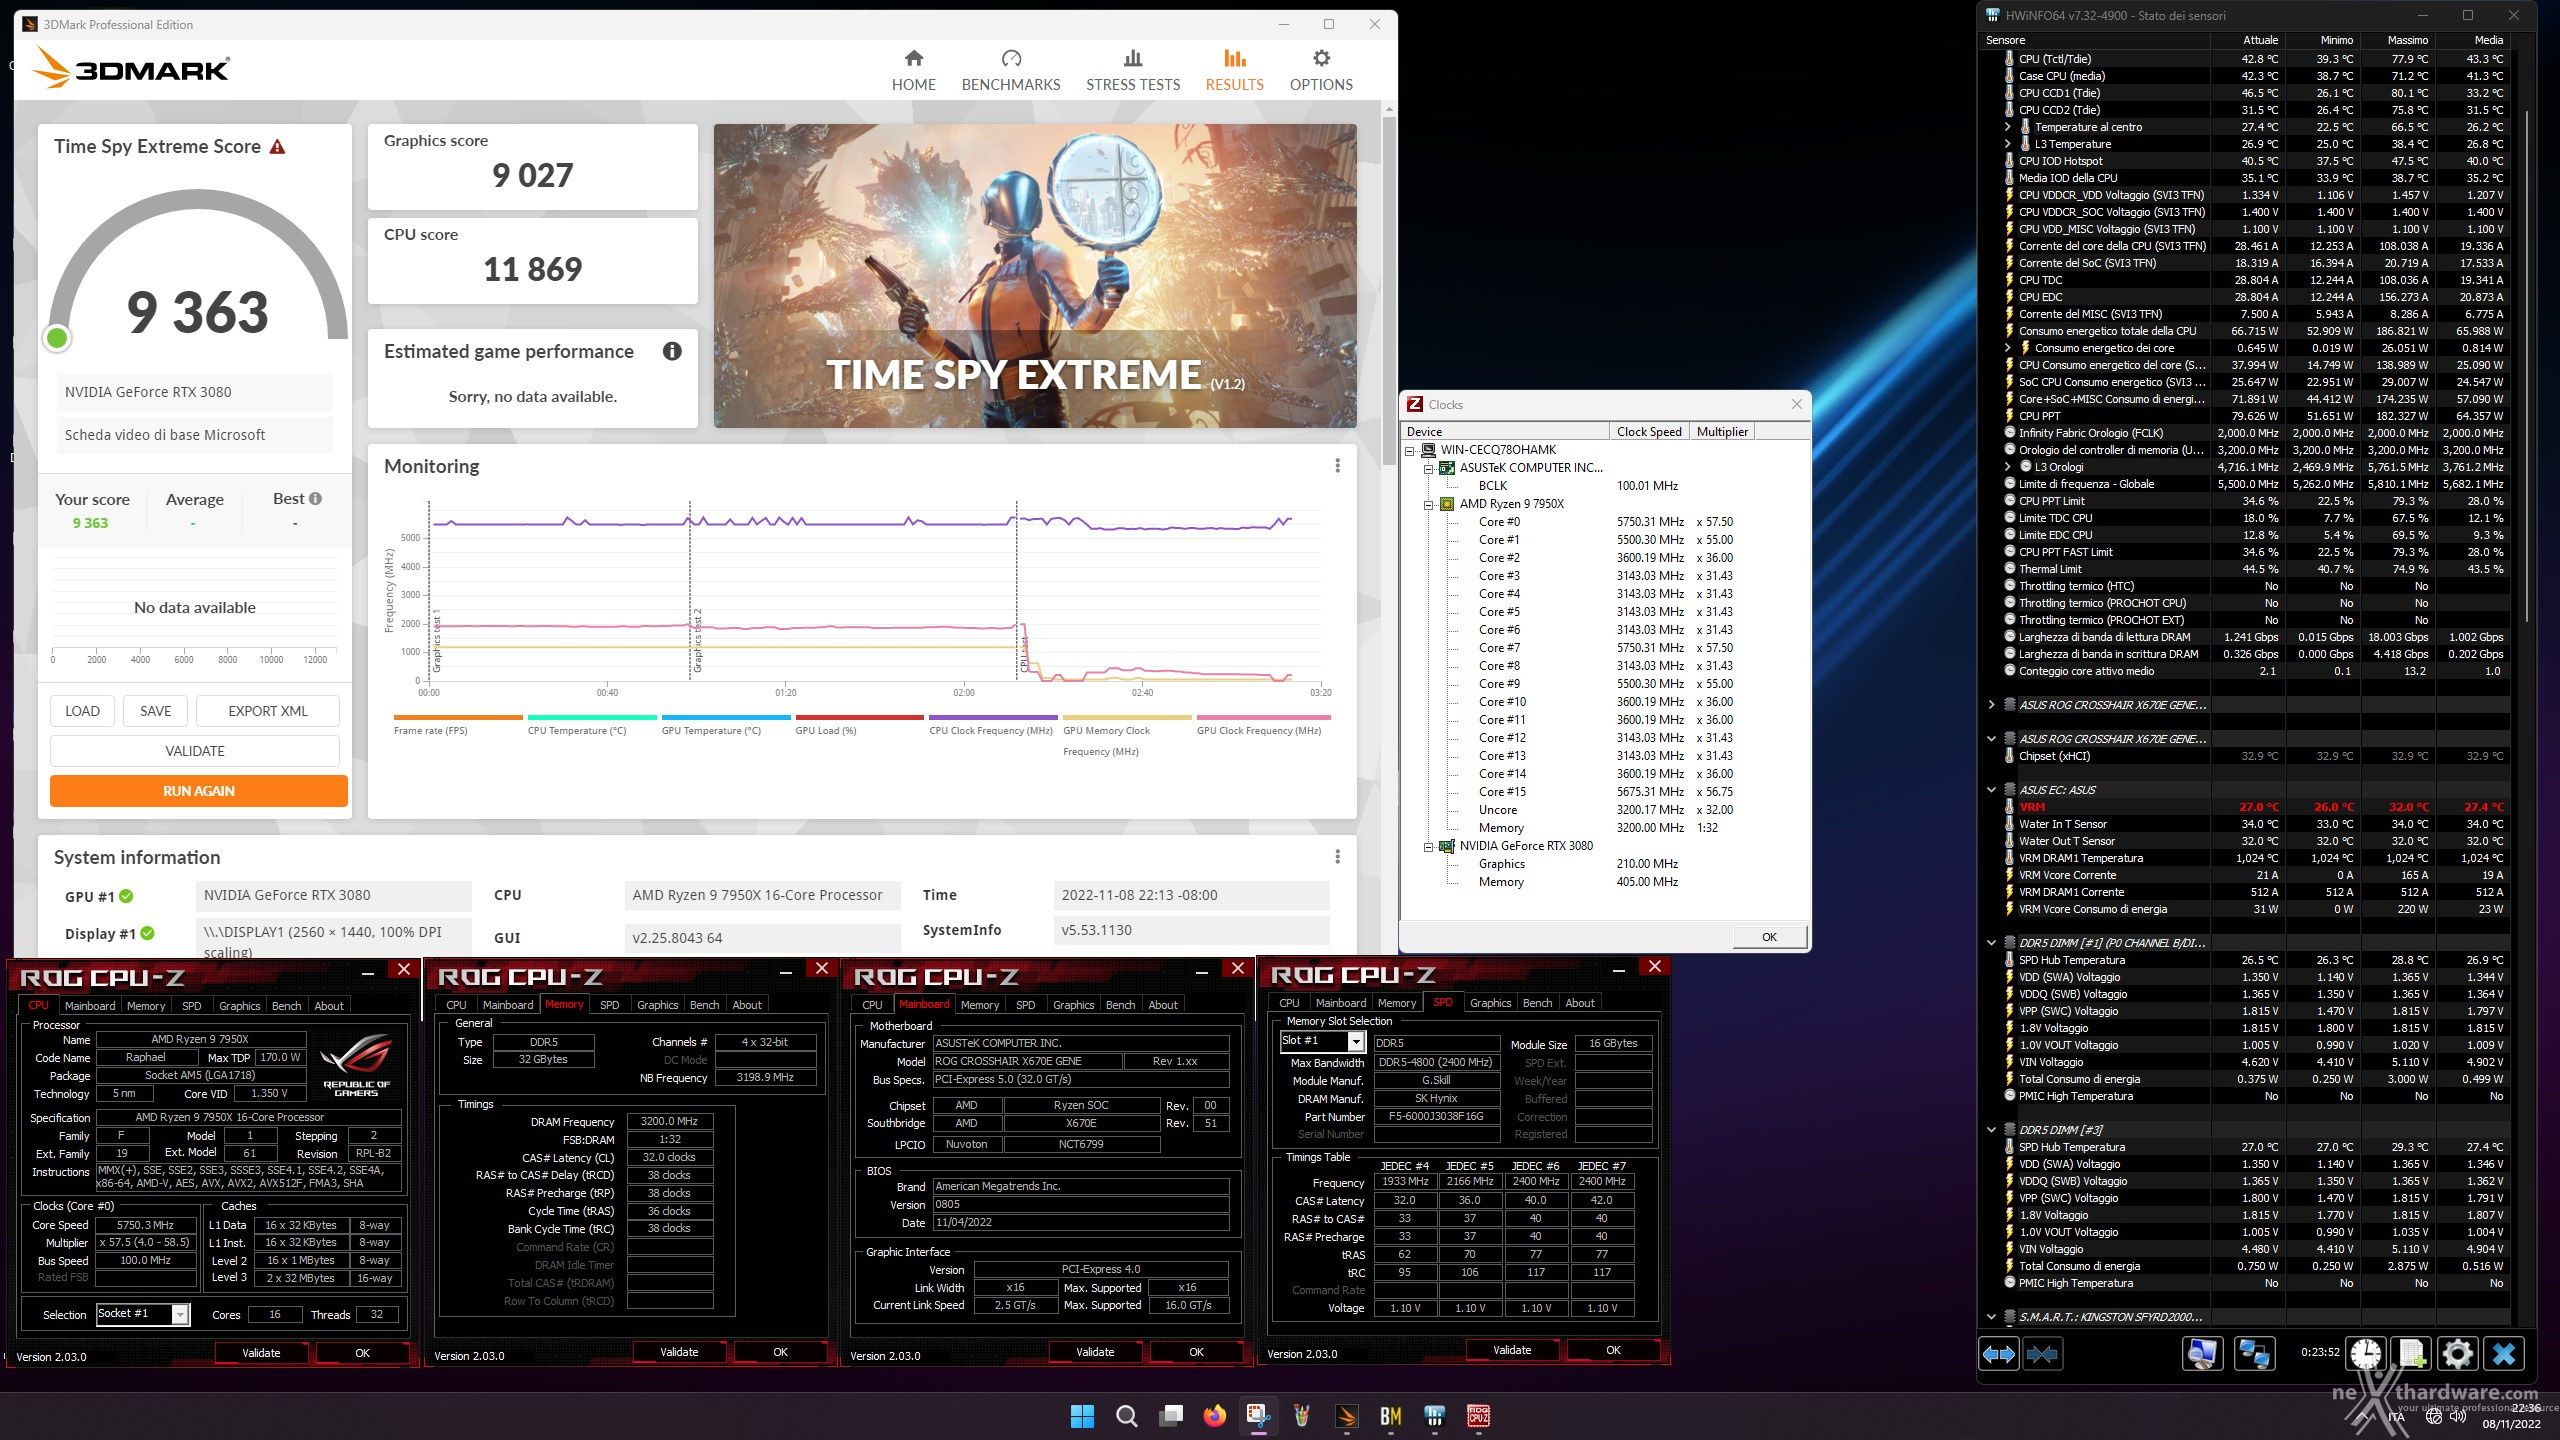Go to the 3DMark HOME tab
2560x1440 pixels.
click(913, 70)
